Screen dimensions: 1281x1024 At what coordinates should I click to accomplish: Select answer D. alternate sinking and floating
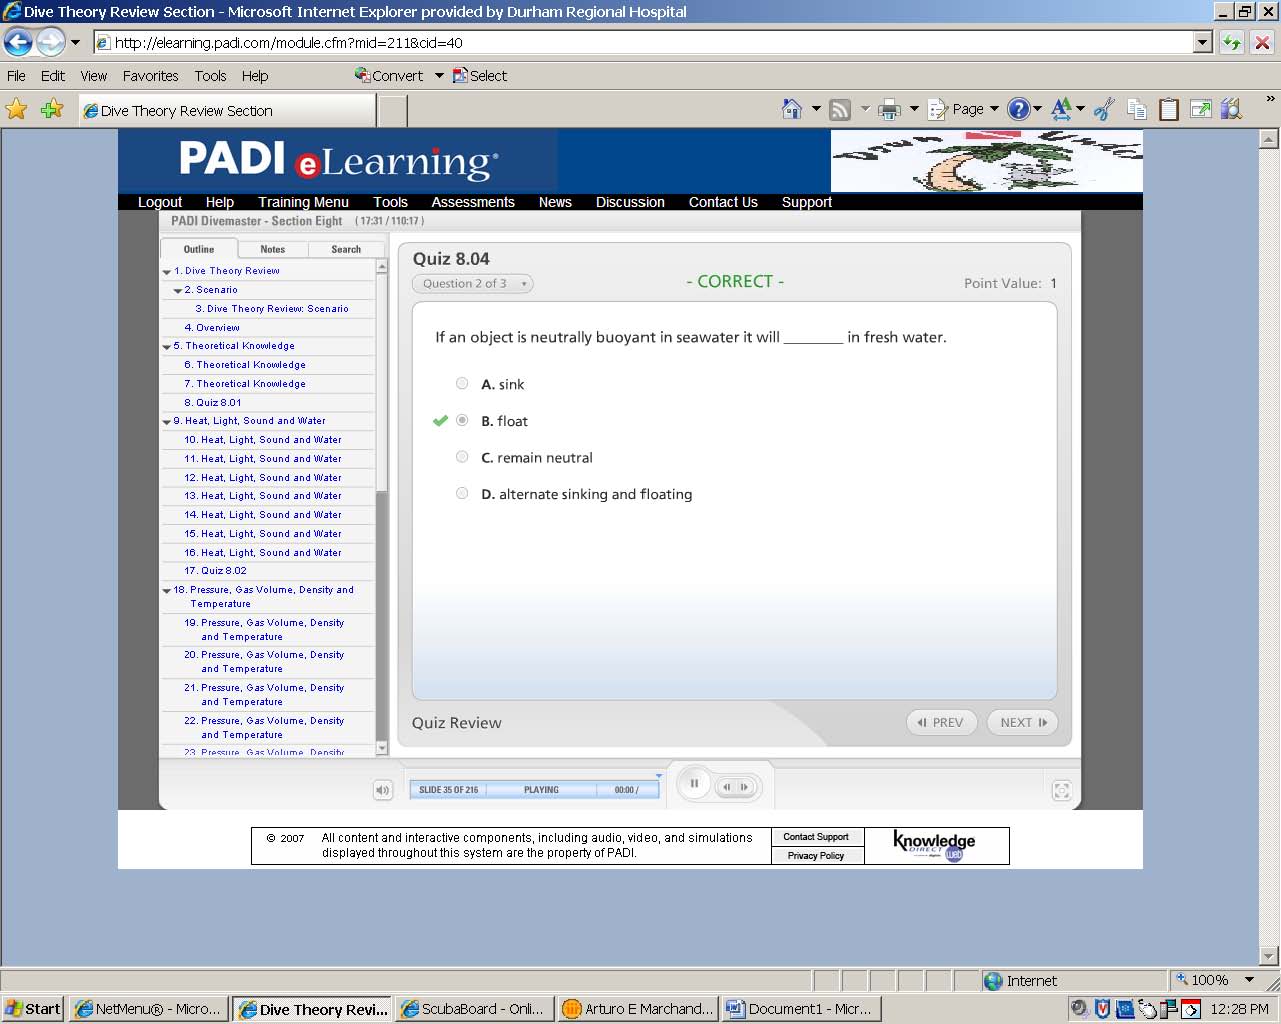click(462, 493)
